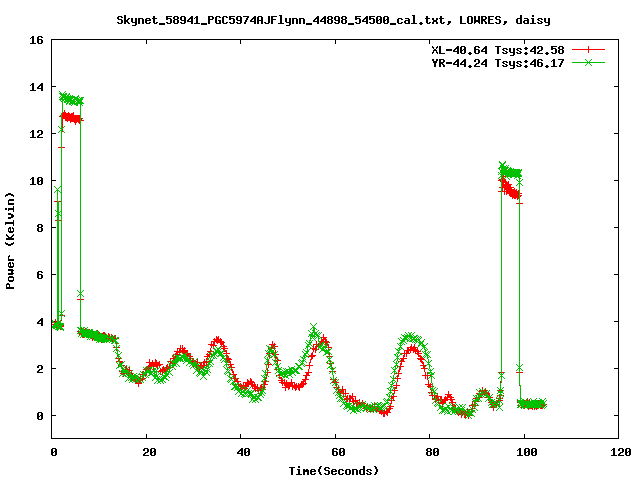Screen dimensions: 640x480
Task: Click the plot title Skynet_58941_PGC5974AJFlynn_44898_54500_cal.txt
Action: pos(284,20)
